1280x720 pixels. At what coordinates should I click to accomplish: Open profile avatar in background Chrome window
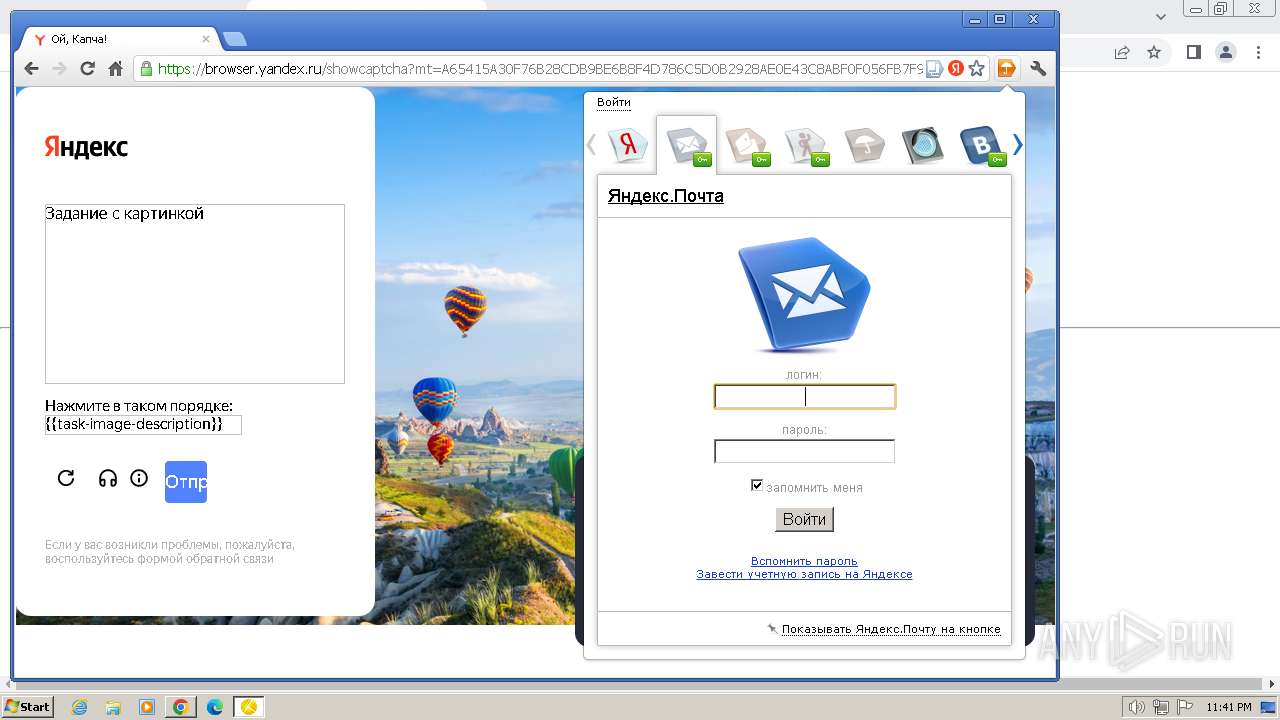1225,52
